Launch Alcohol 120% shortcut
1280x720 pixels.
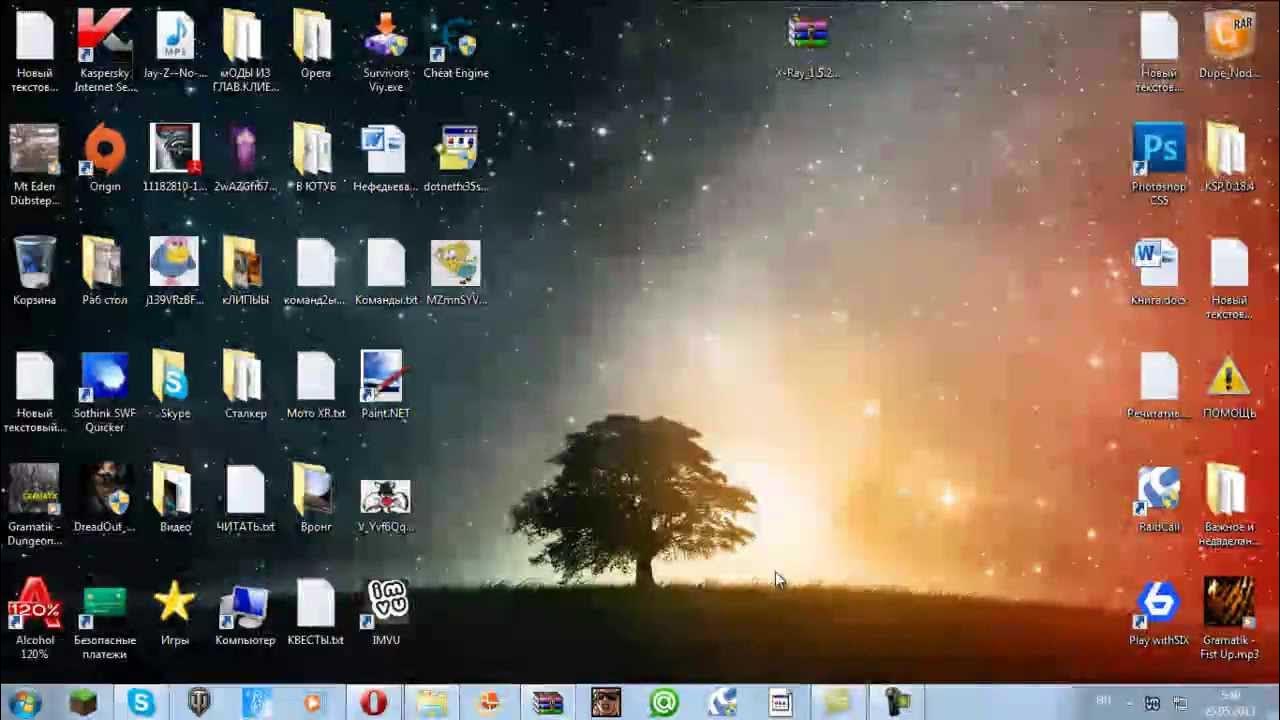34,602
